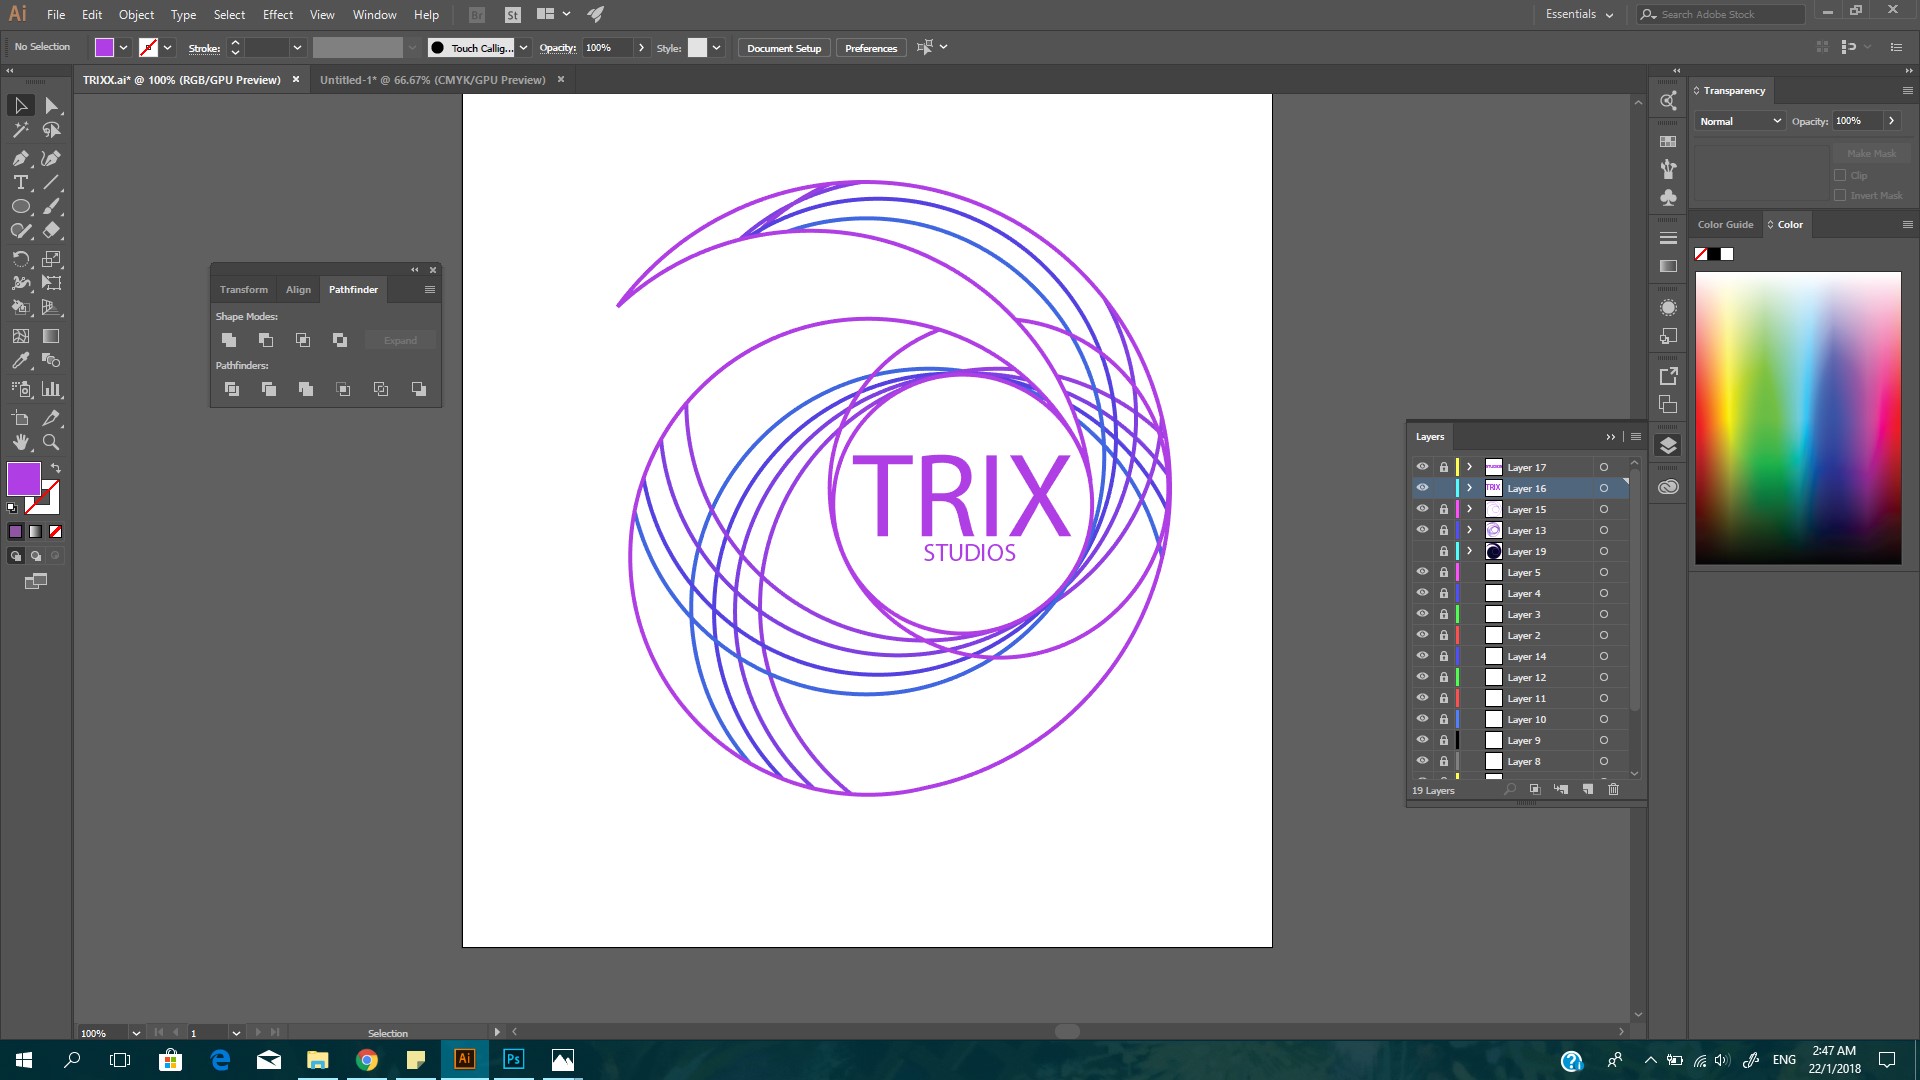Open the fill color dropdown arrow
The width and height of the screenshot is (1920, 1080).
123,48
